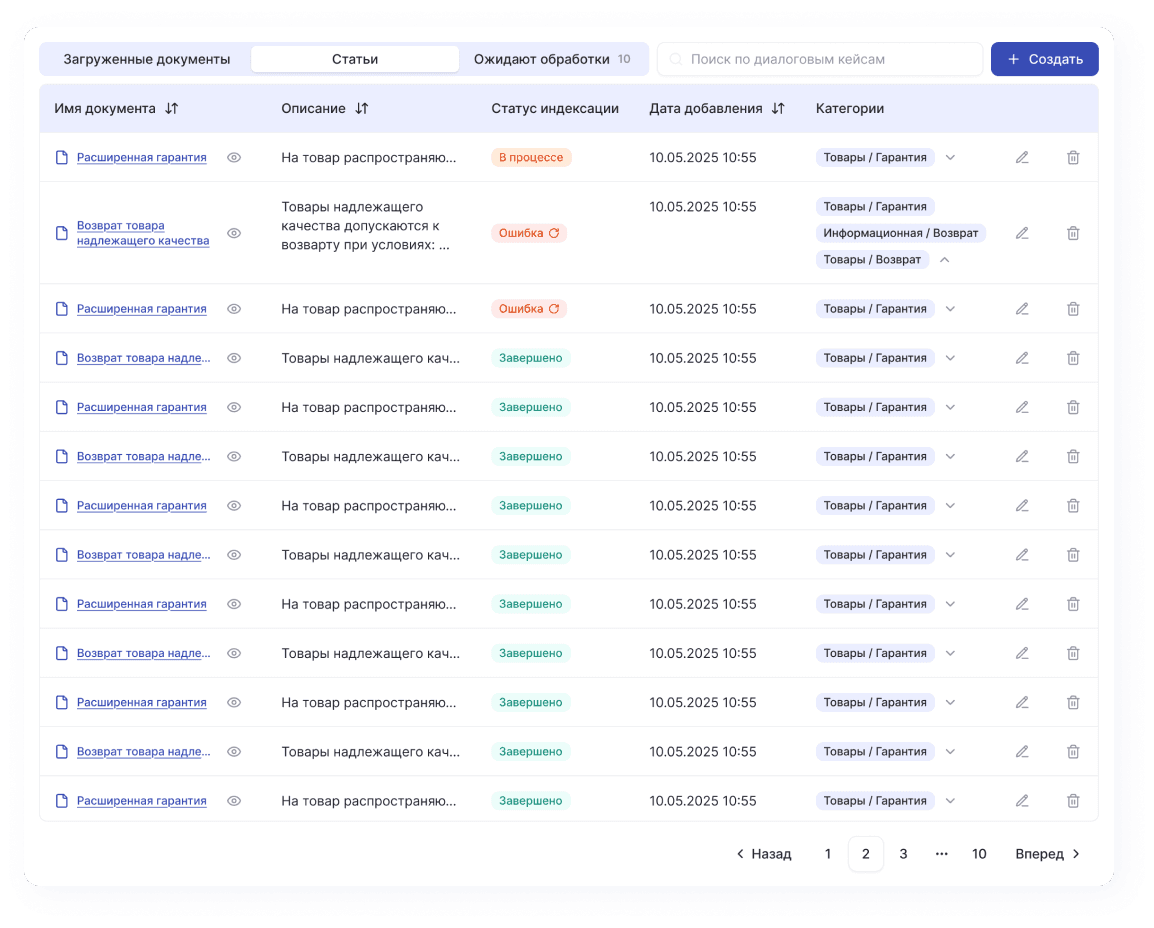Image resolution: width=1154 pixels, height=928 pixels.
Task: Click Товары / Гарантия chip in В процессе row
Action: [875, 157]
